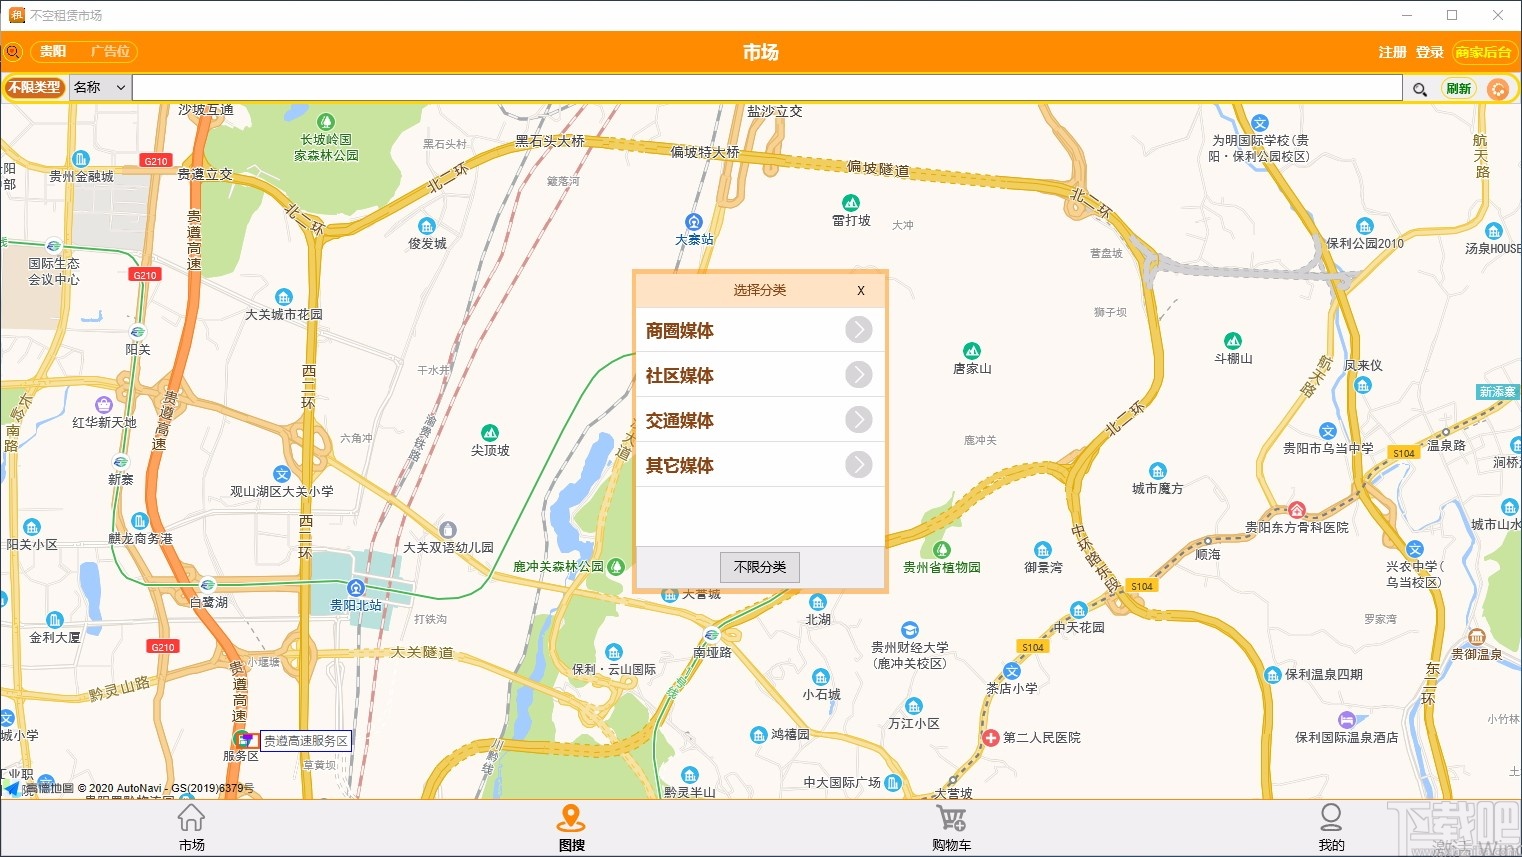Click the 长坡岭国家森林公园 park marker
1522x857 pixels.
click(325, 123)
